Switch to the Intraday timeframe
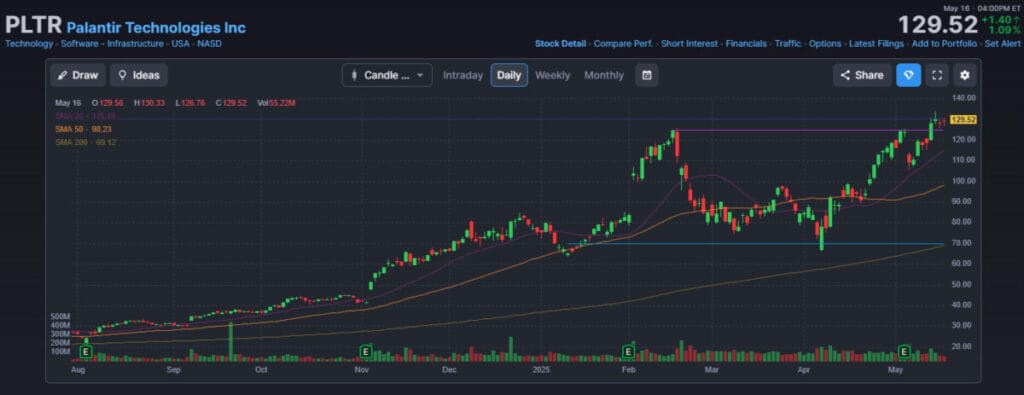Image resolution: width=1024 pixels, height=395 pixels. [x=462, y=75]
